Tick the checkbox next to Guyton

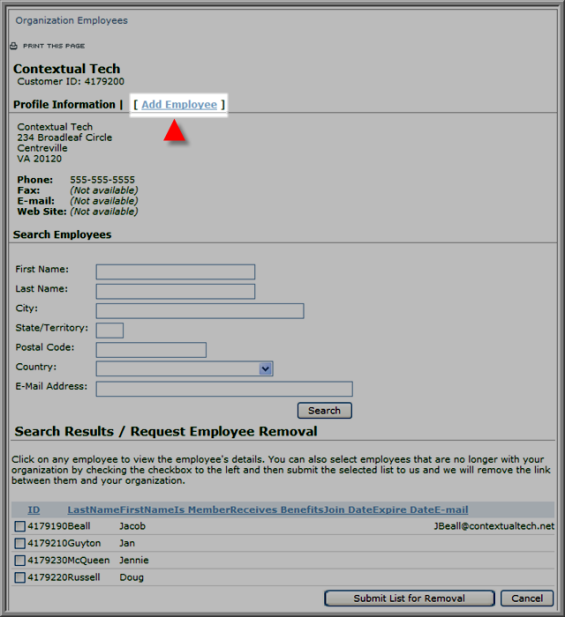(20, 543)
